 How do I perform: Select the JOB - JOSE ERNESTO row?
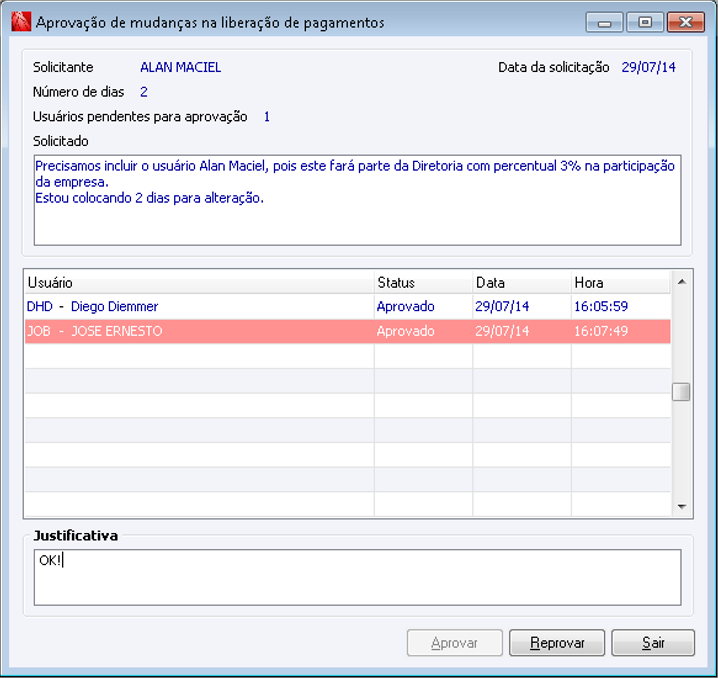tap(348, 331)
